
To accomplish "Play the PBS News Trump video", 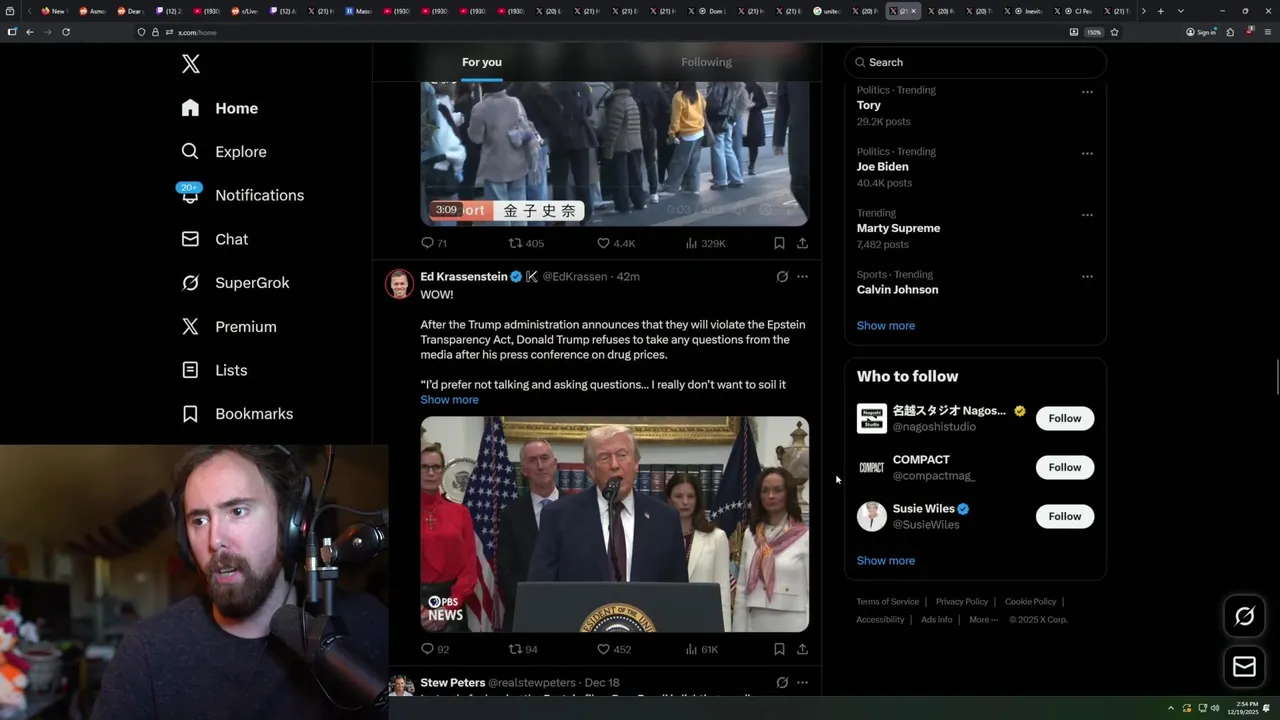I will [615, 524].
